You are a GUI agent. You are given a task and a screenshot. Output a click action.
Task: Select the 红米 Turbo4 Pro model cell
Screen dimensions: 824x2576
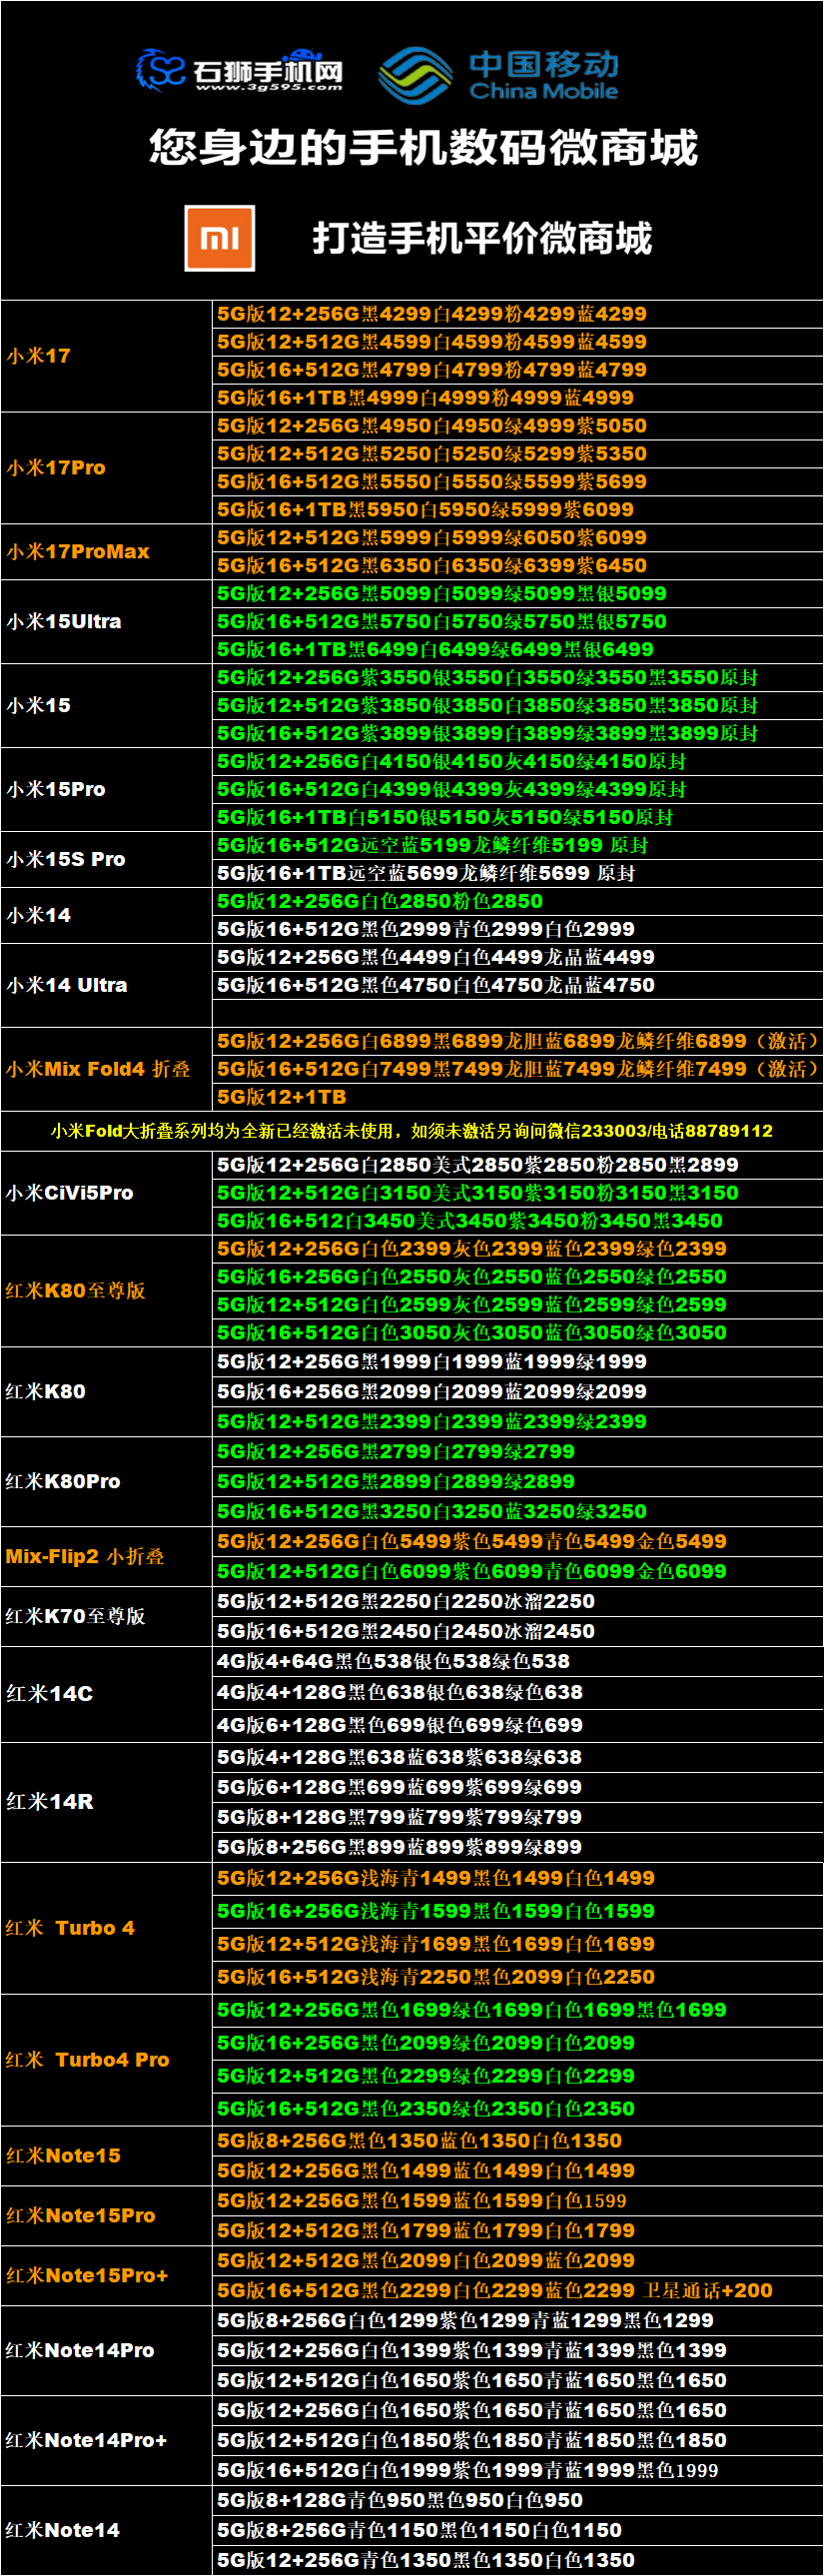coord(88,2060)
